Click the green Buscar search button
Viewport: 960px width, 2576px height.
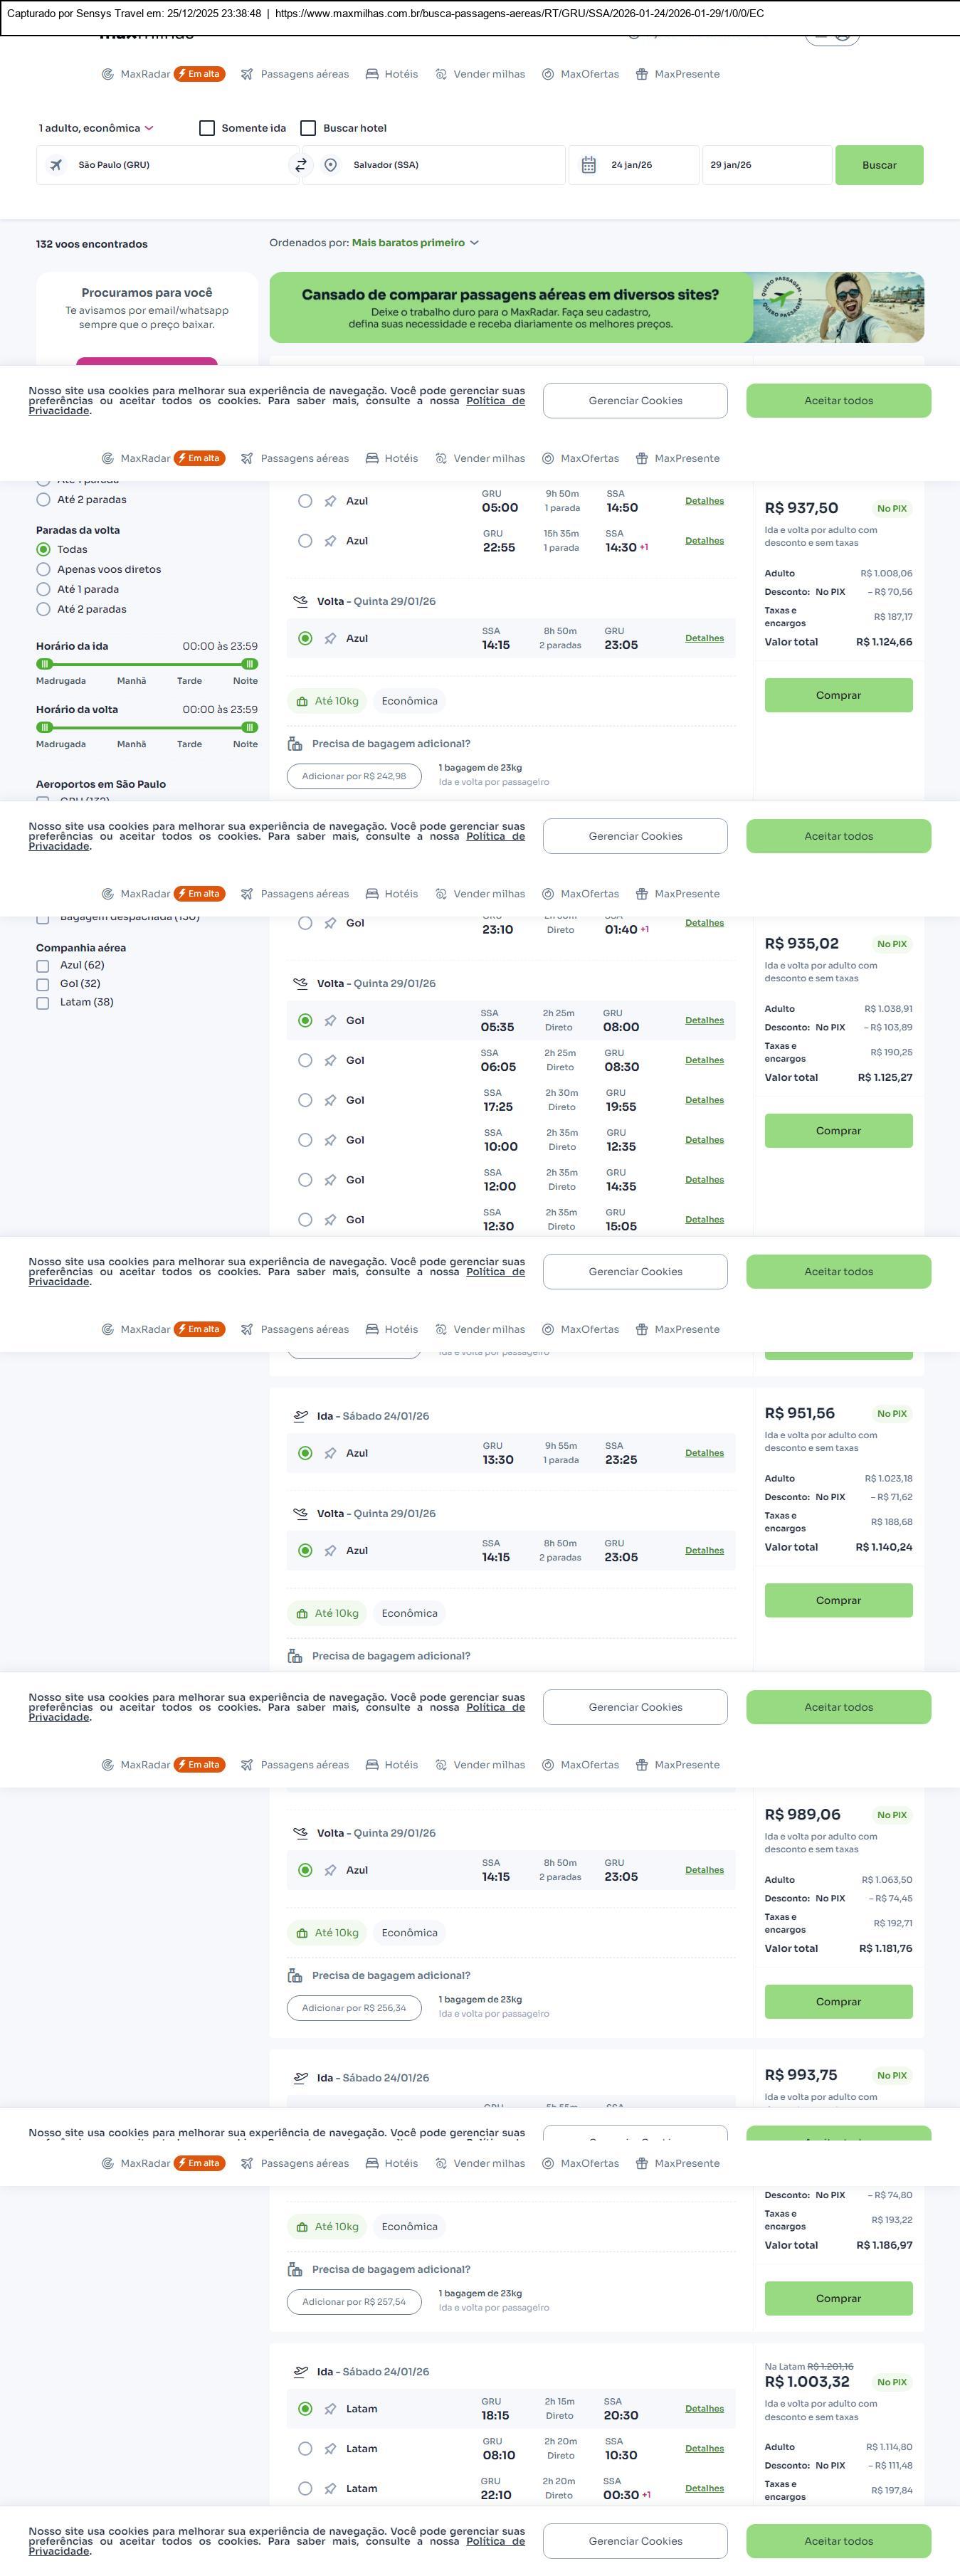point(879,165)
